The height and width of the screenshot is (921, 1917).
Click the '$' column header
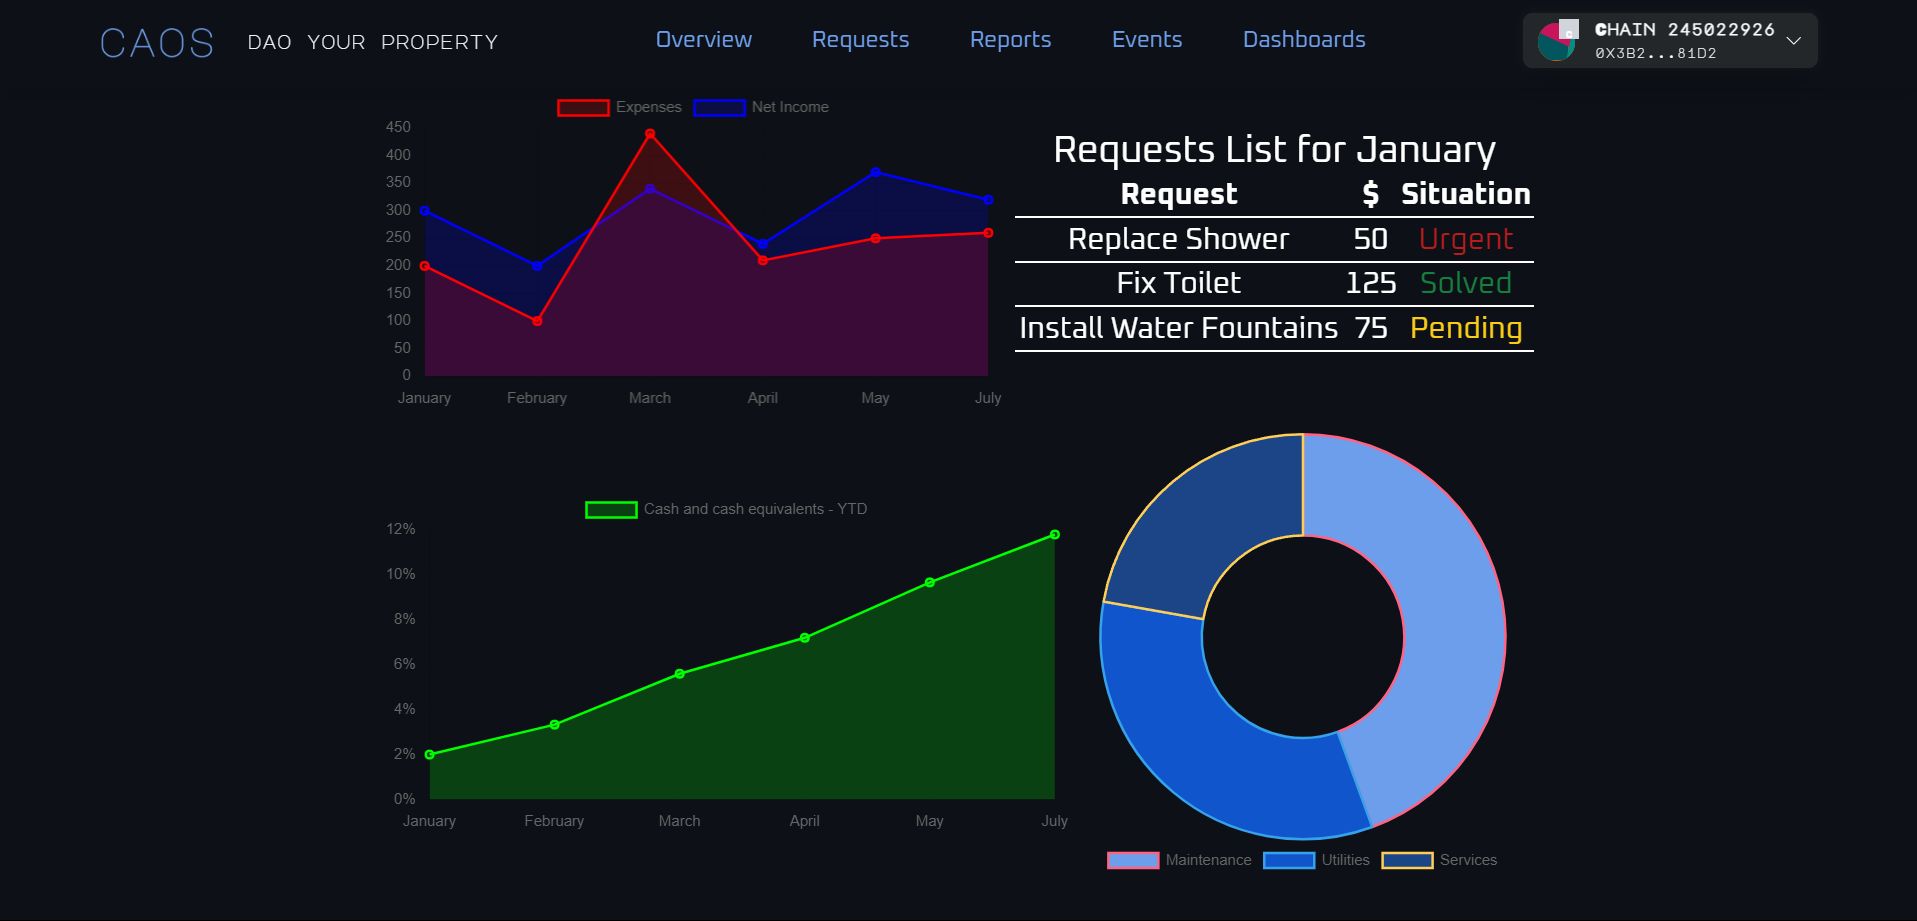[x=1371, y=194]
